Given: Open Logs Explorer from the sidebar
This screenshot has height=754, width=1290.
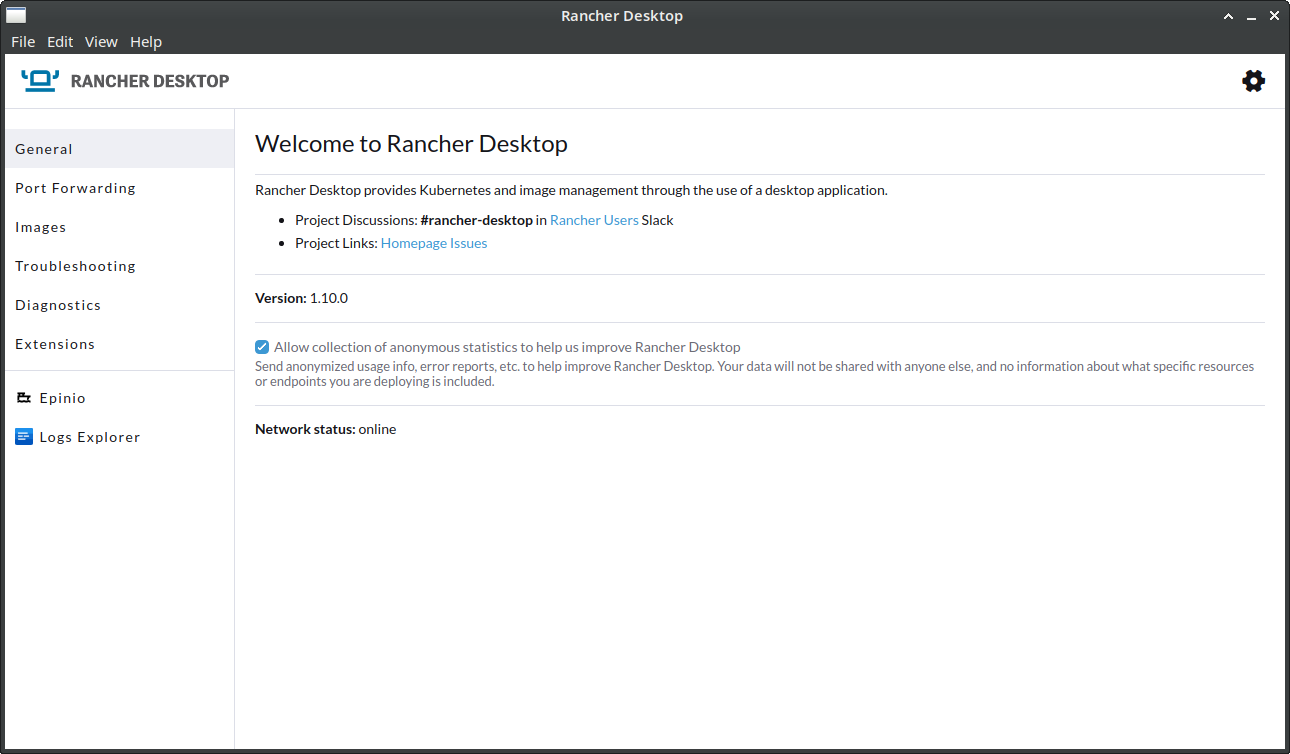Looking at the screenshot, I should click(90, 436).
